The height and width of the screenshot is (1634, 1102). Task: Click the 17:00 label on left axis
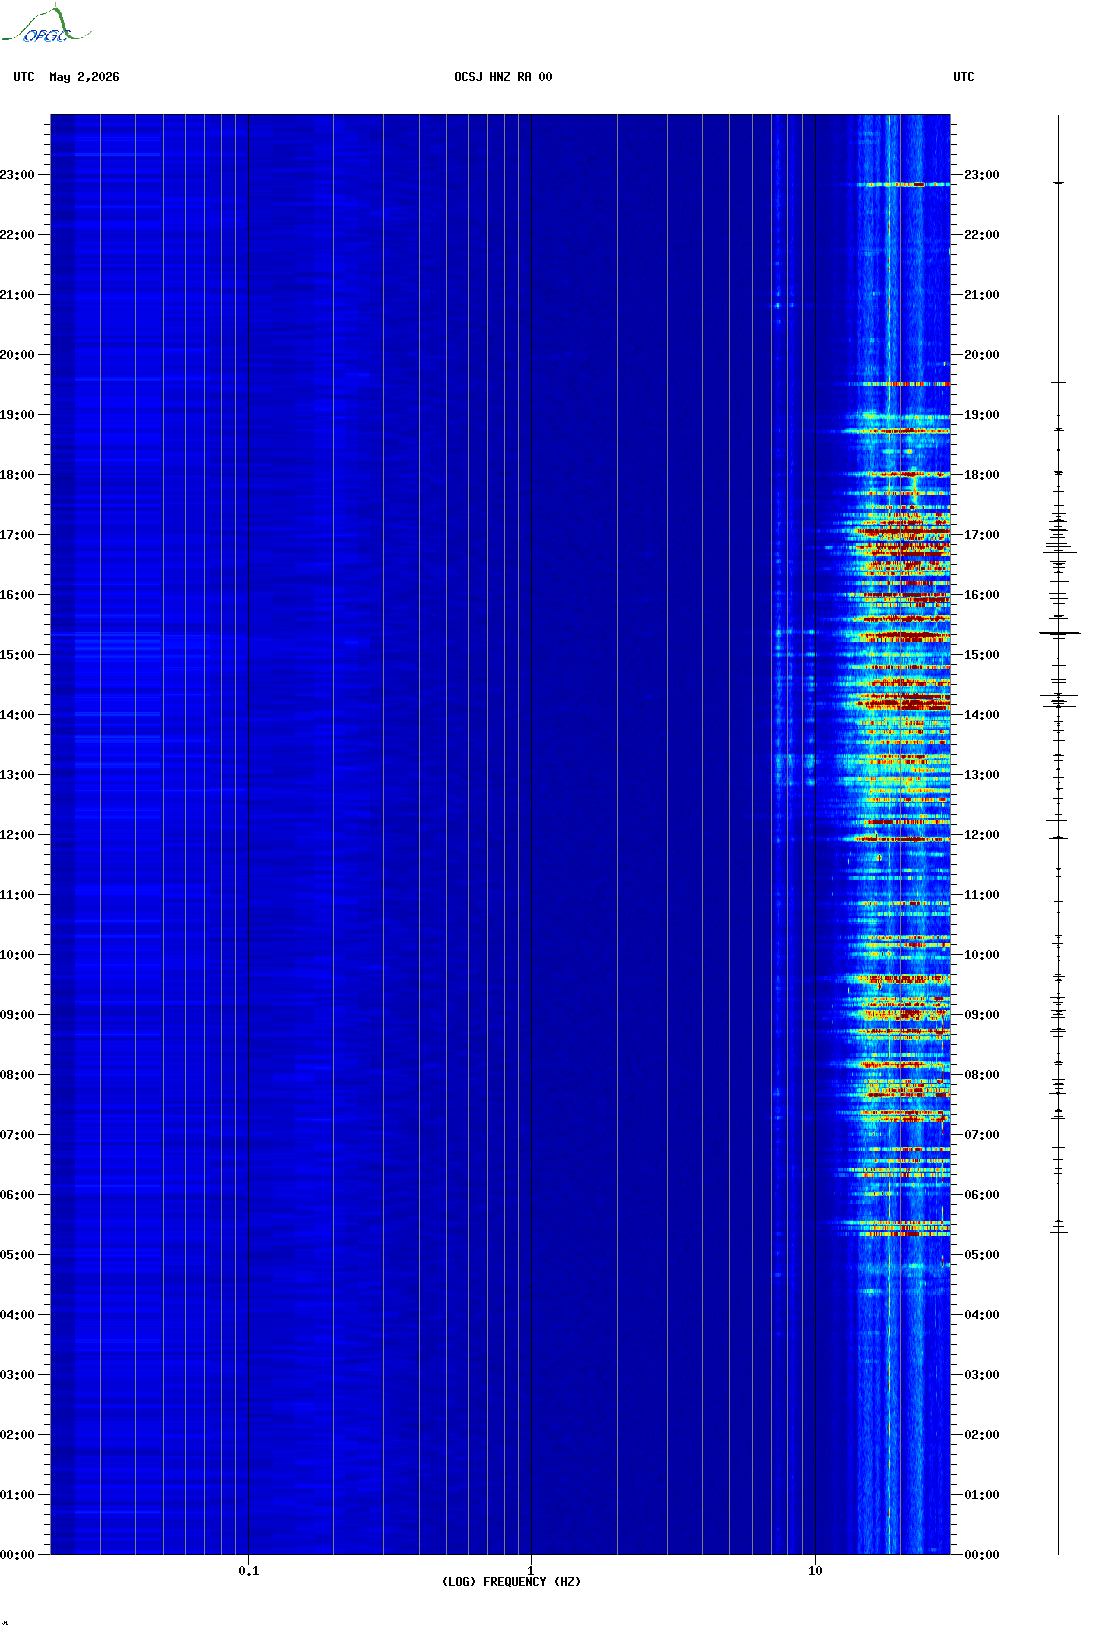pos(17,535)
